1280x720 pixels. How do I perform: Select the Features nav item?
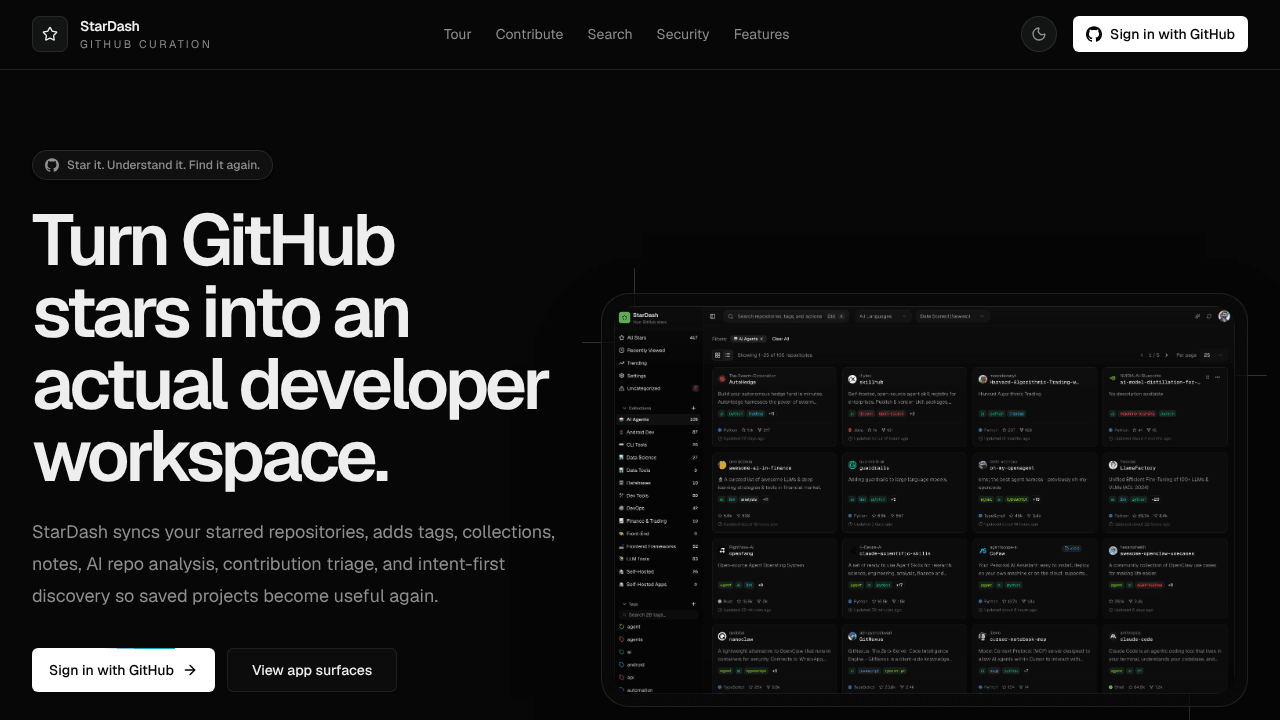(x=761, y=34)
